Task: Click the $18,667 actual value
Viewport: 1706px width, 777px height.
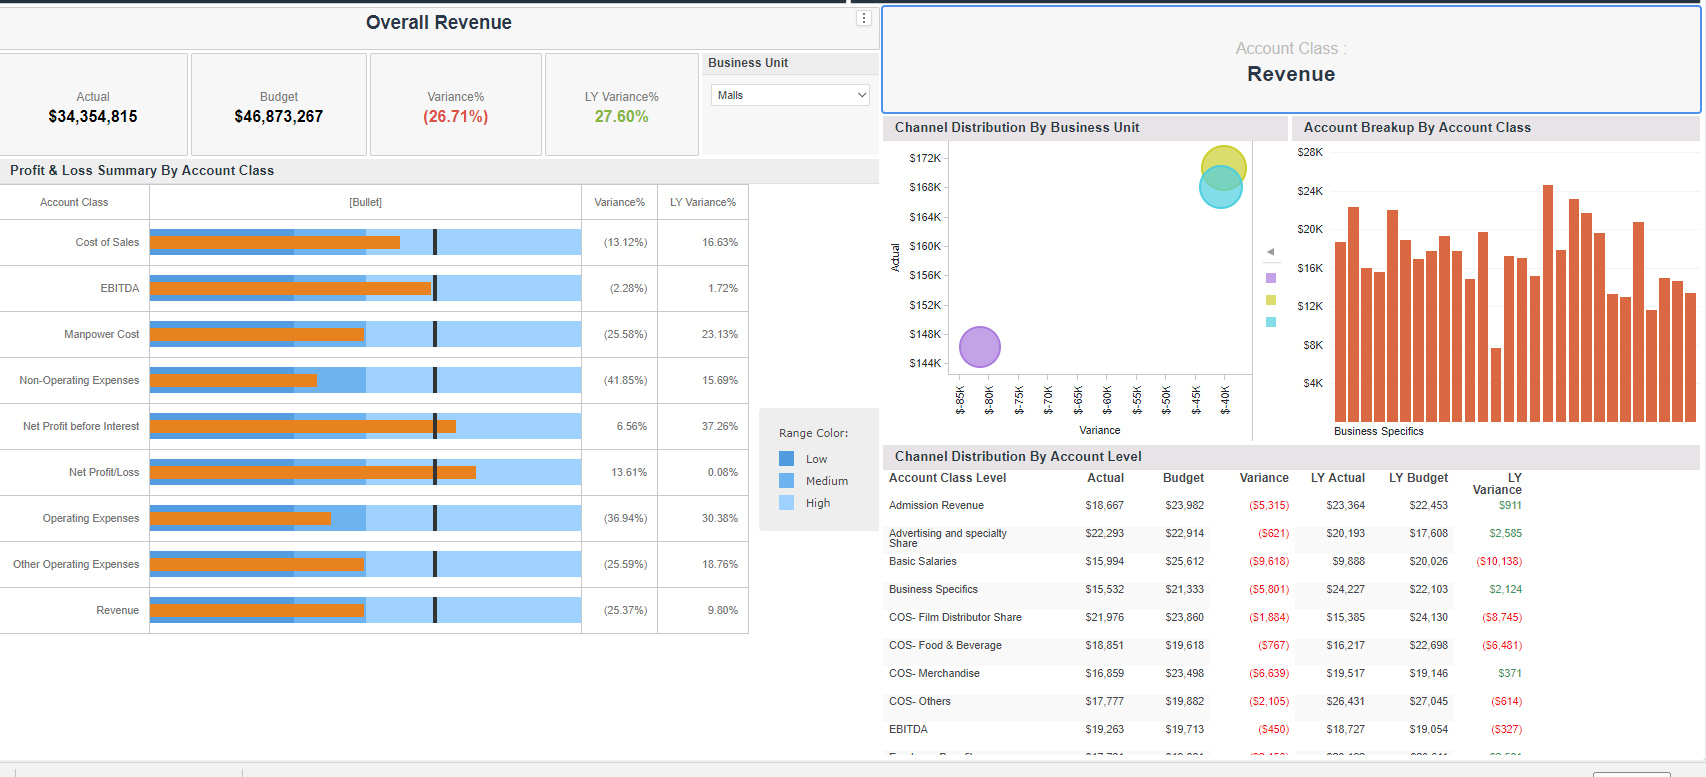Action: coord(1104,506)
